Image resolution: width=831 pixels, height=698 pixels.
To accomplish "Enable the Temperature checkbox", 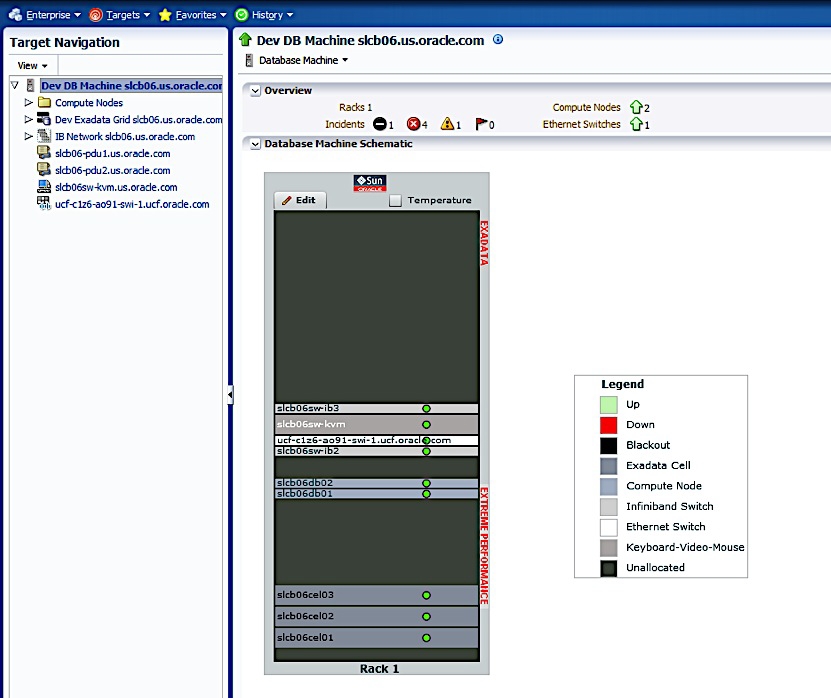I will pyautogui.click(x=395, y=200).
